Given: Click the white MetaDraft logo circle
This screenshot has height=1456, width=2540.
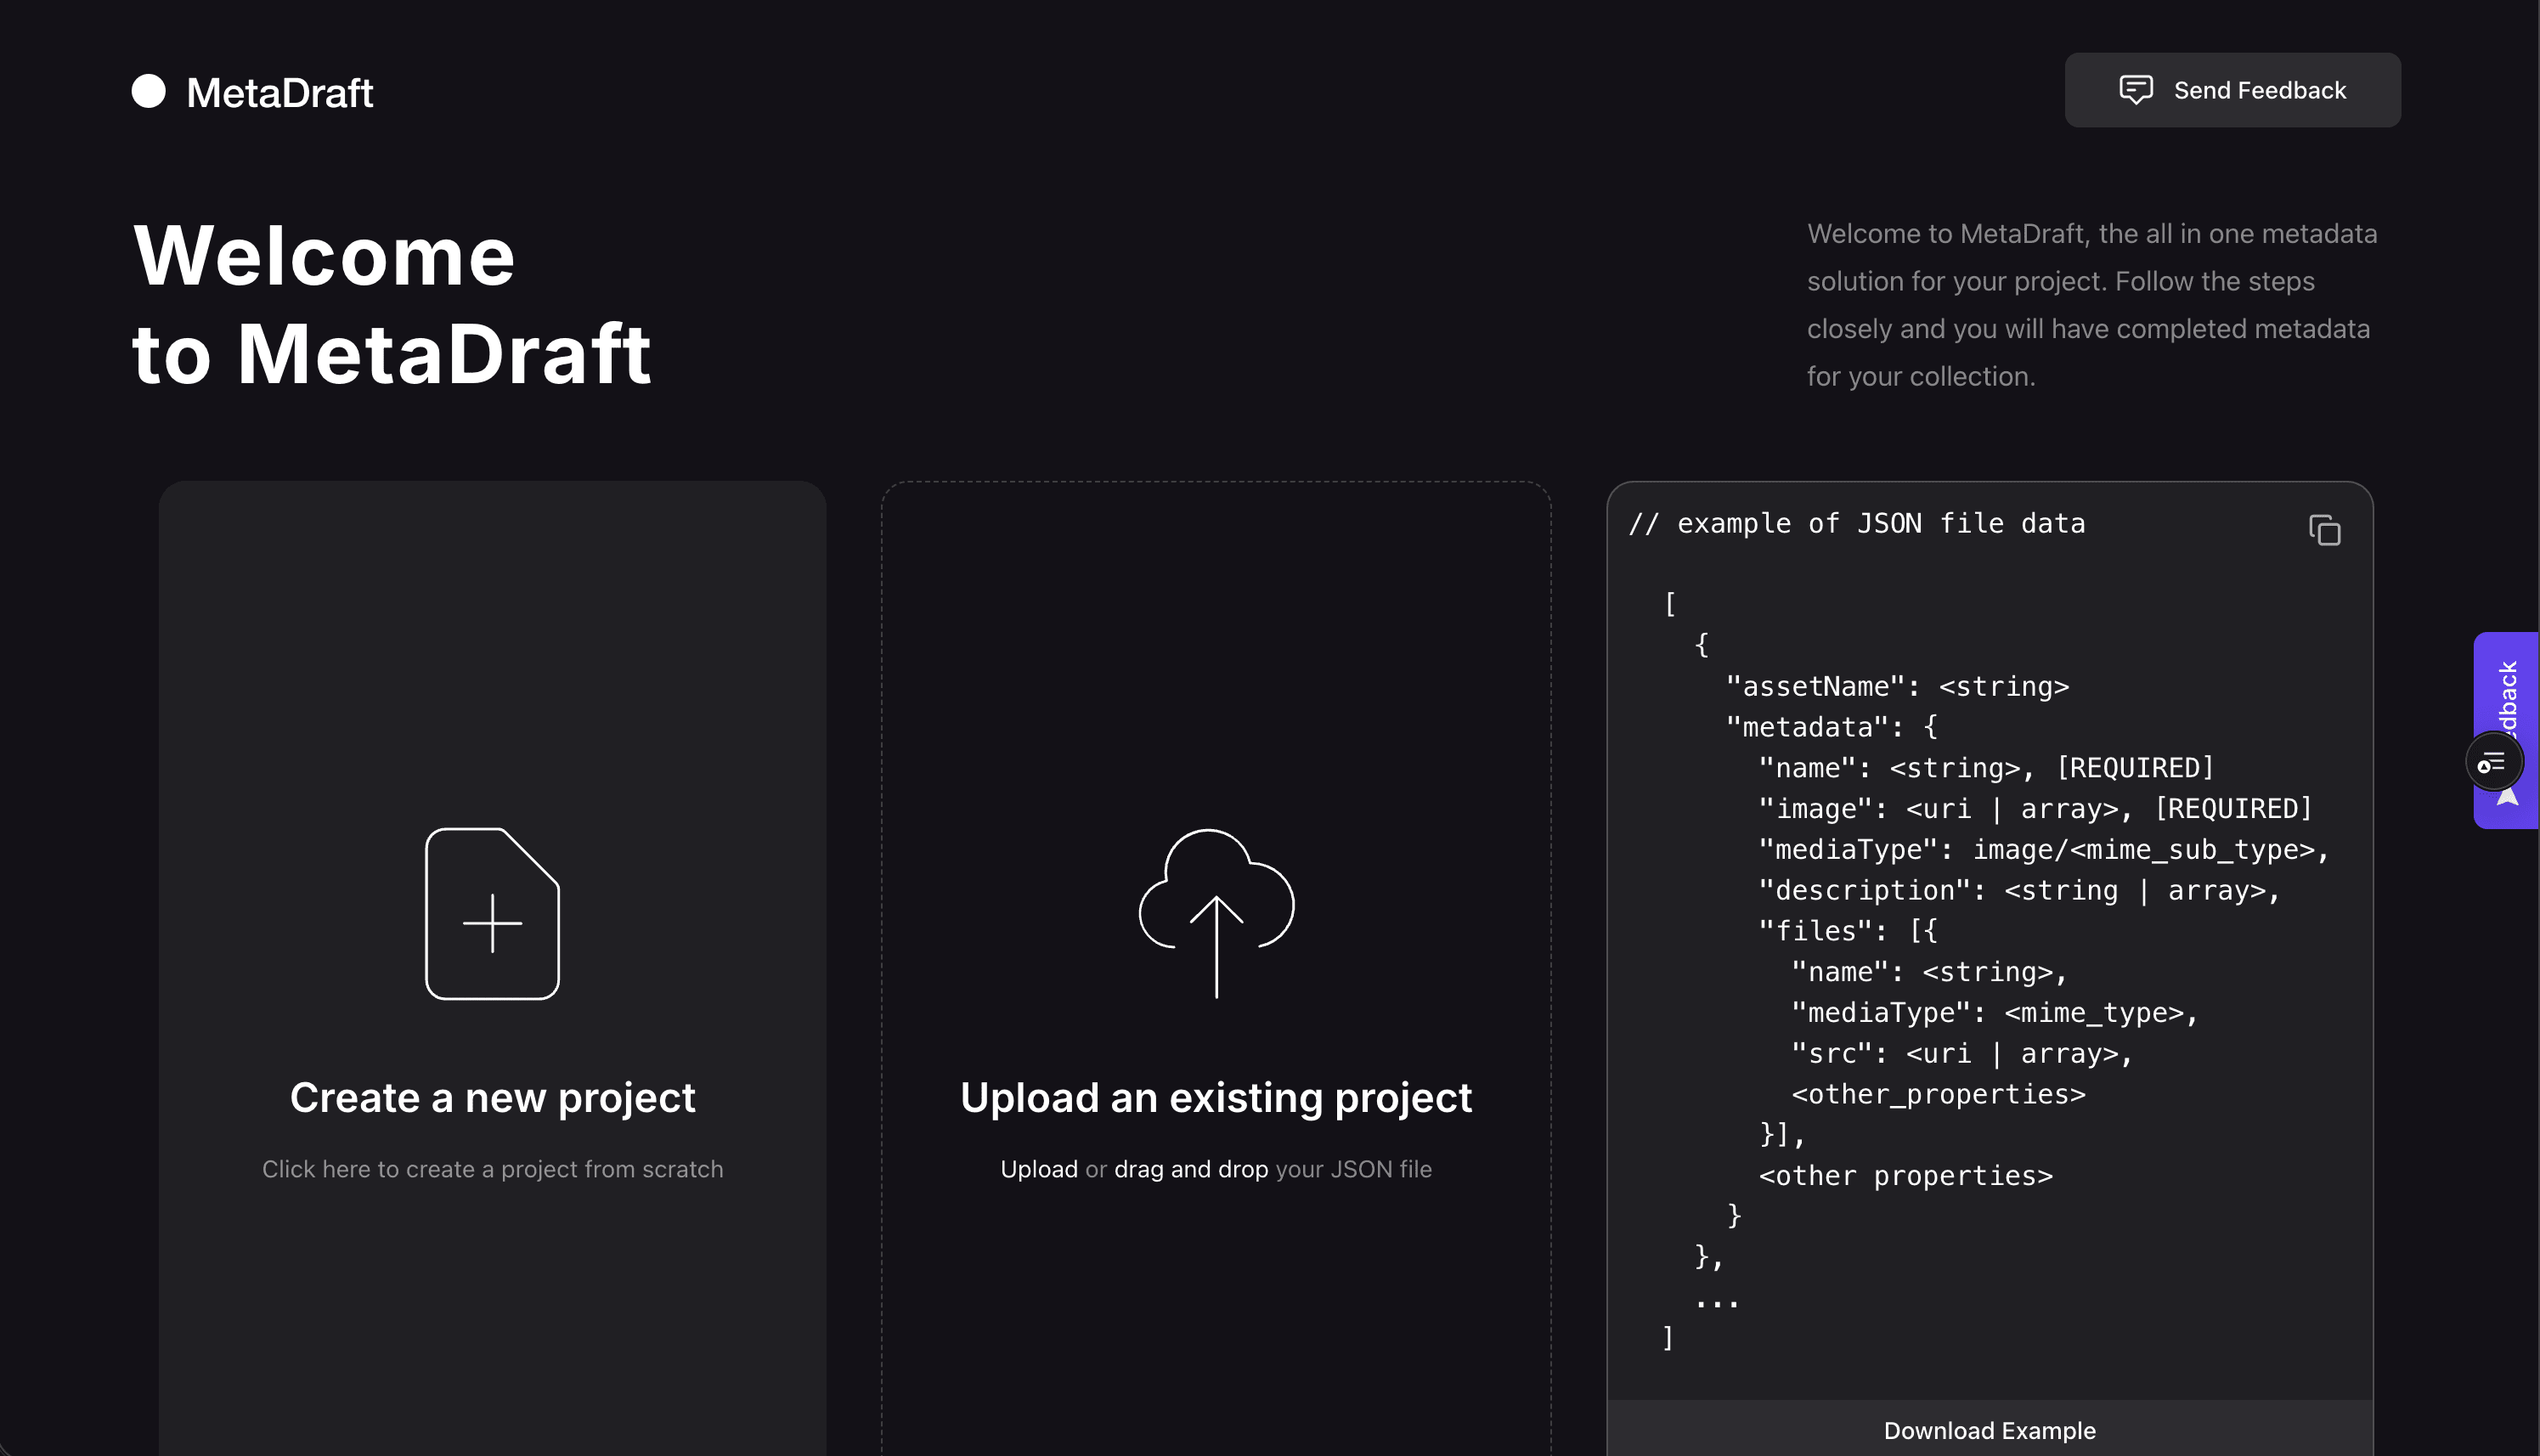Looking at the screenshot, I should (x=149, y=91).
